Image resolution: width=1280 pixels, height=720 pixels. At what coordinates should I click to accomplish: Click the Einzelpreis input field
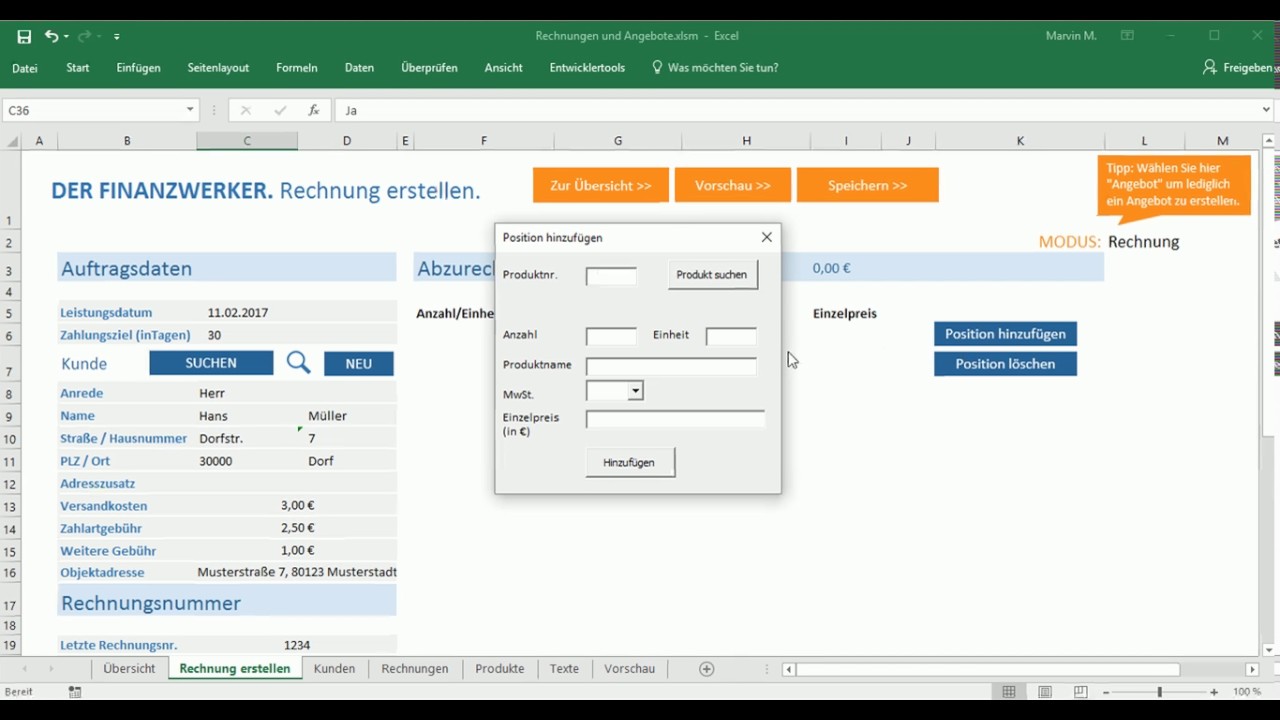[x=675, y=420]
